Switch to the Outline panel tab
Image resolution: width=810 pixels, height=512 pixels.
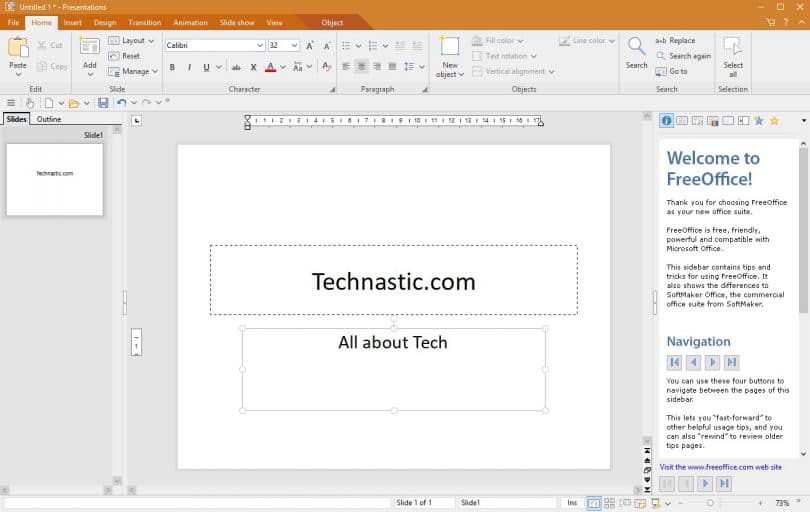coord(49,119)
